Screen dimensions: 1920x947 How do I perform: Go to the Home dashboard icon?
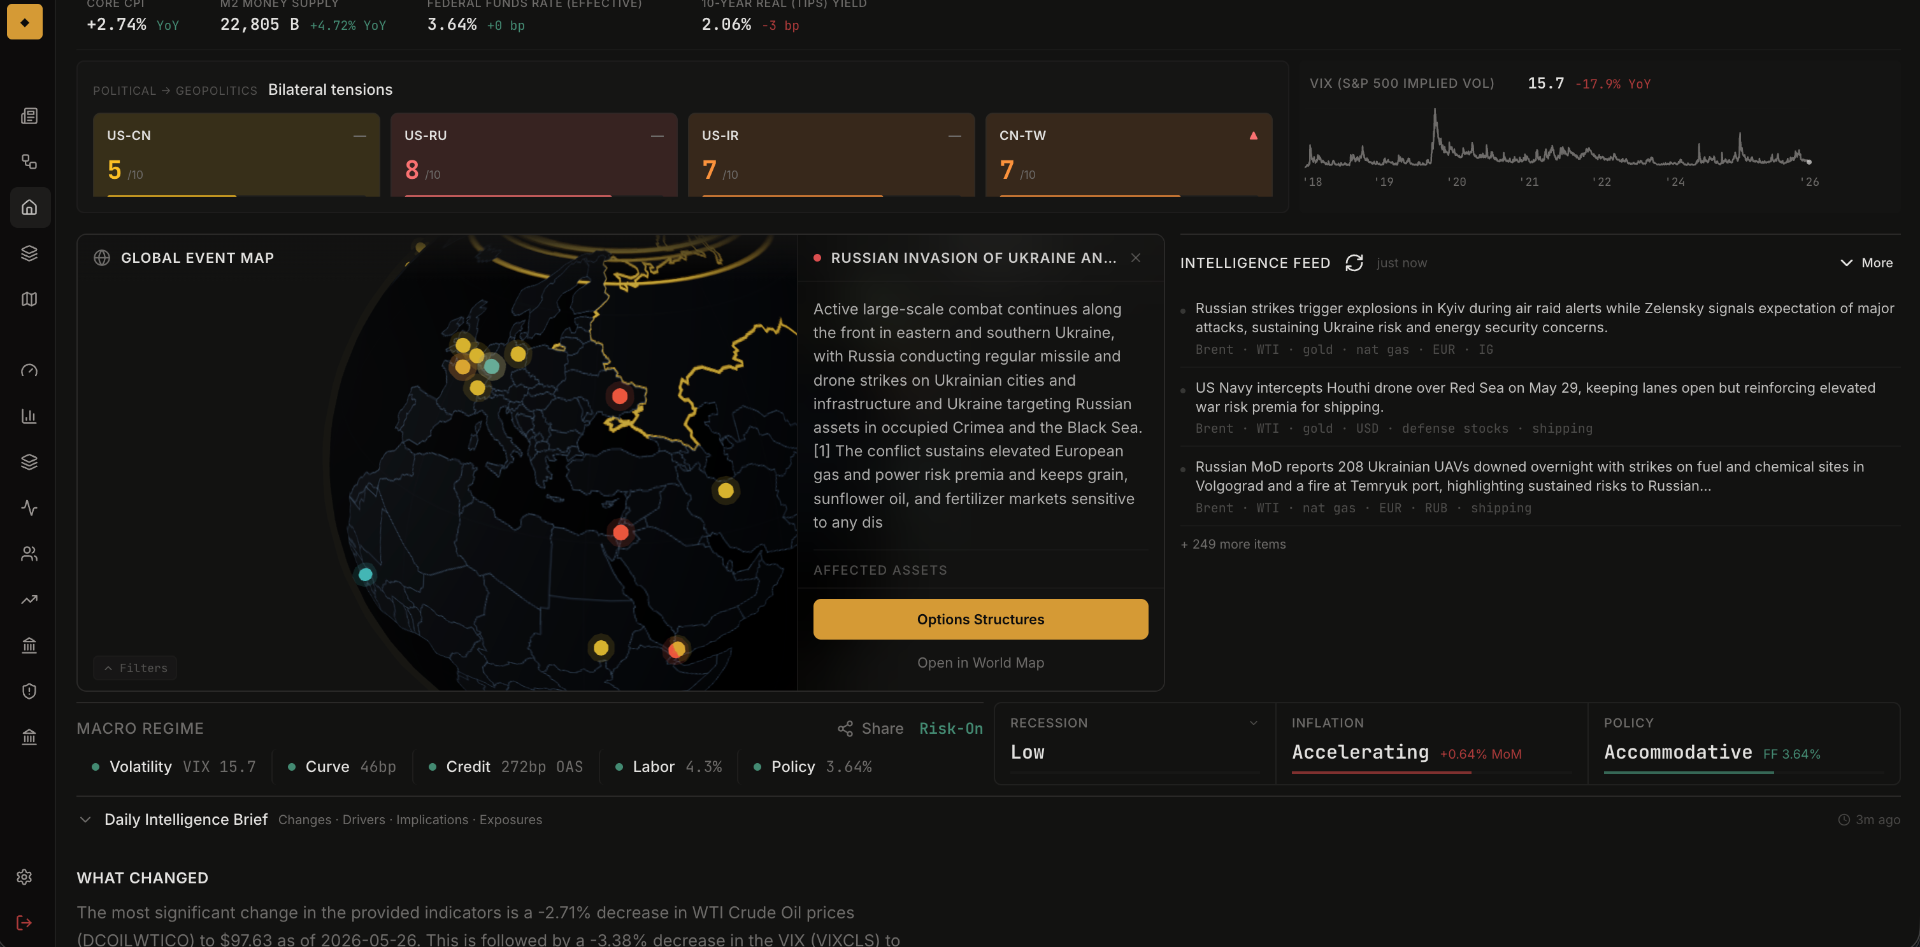(x=29, y=207)
